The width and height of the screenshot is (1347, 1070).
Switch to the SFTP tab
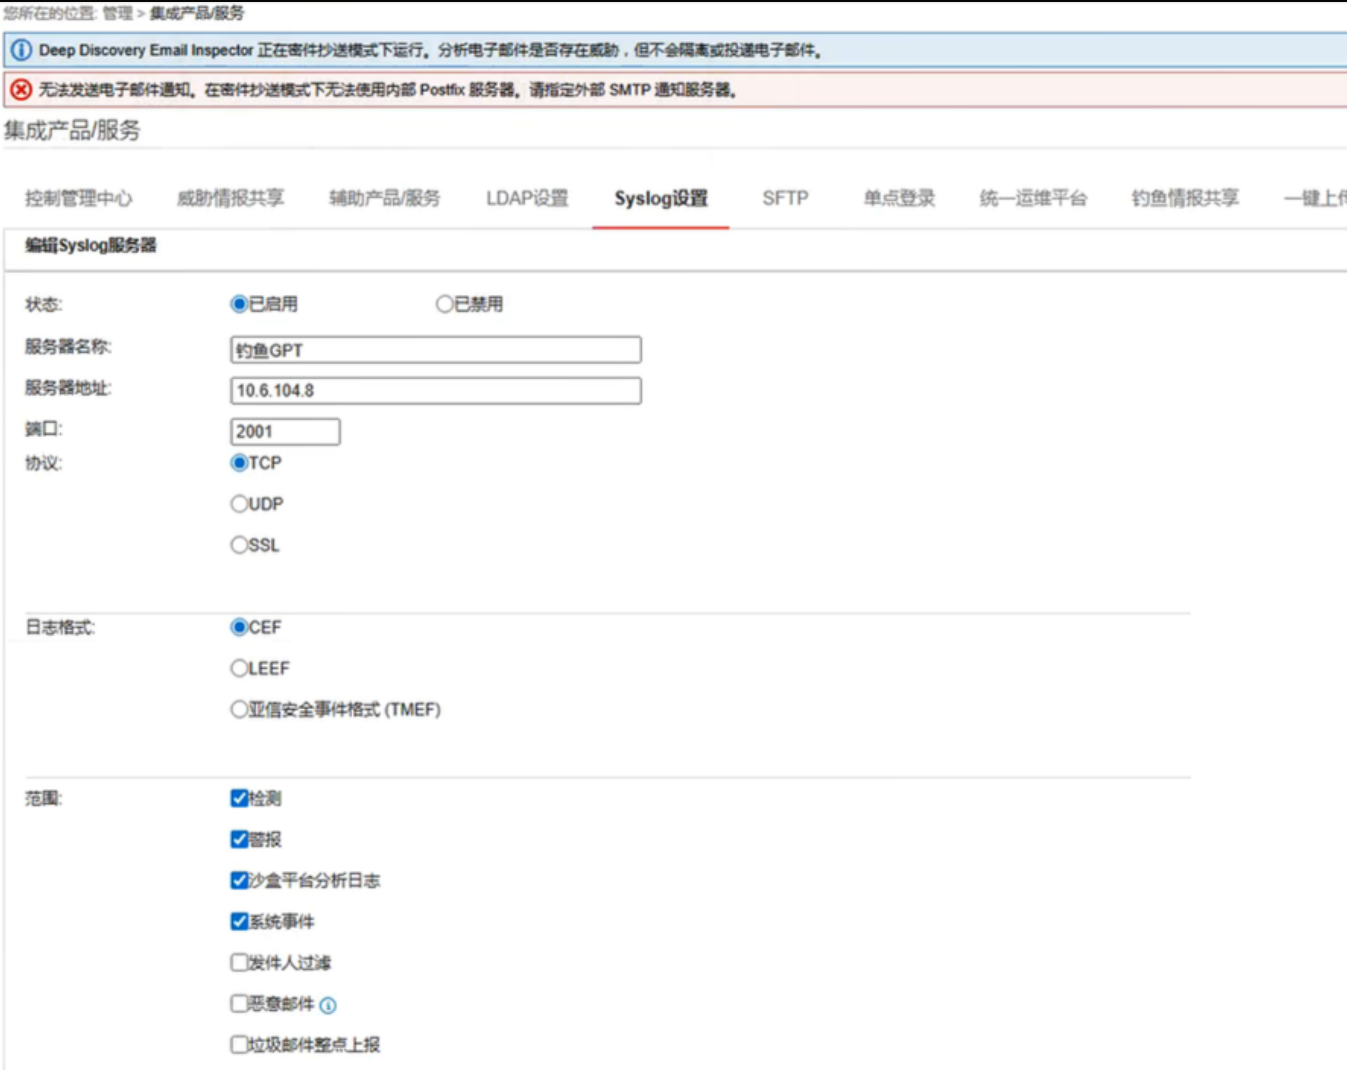coord(785,198)
